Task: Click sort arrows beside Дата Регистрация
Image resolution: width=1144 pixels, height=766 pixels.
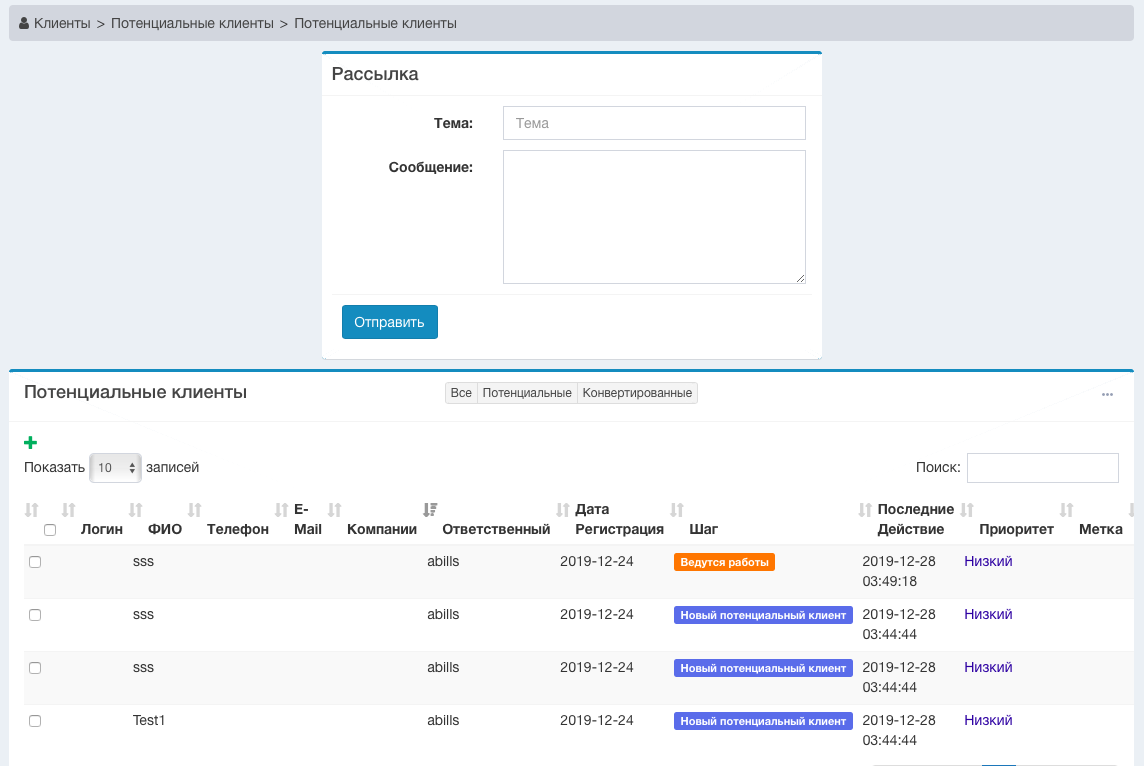Action: click(563, 510)
